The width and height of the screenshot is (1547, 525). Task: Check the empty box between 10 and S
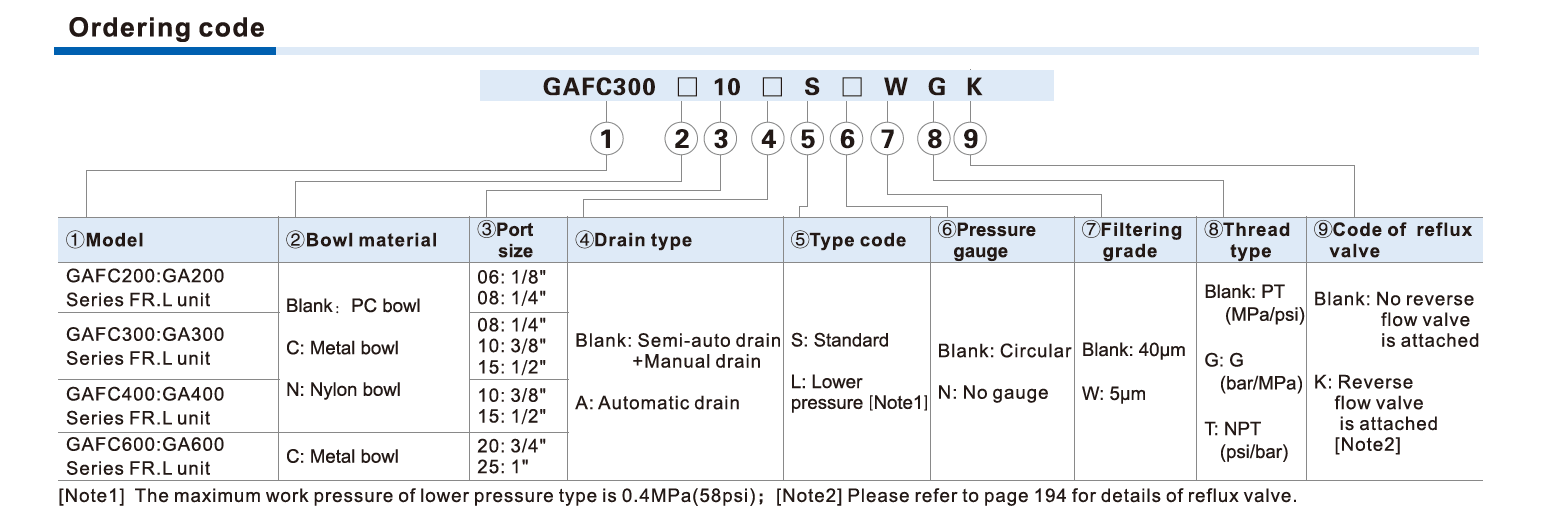tap(771, 87)
